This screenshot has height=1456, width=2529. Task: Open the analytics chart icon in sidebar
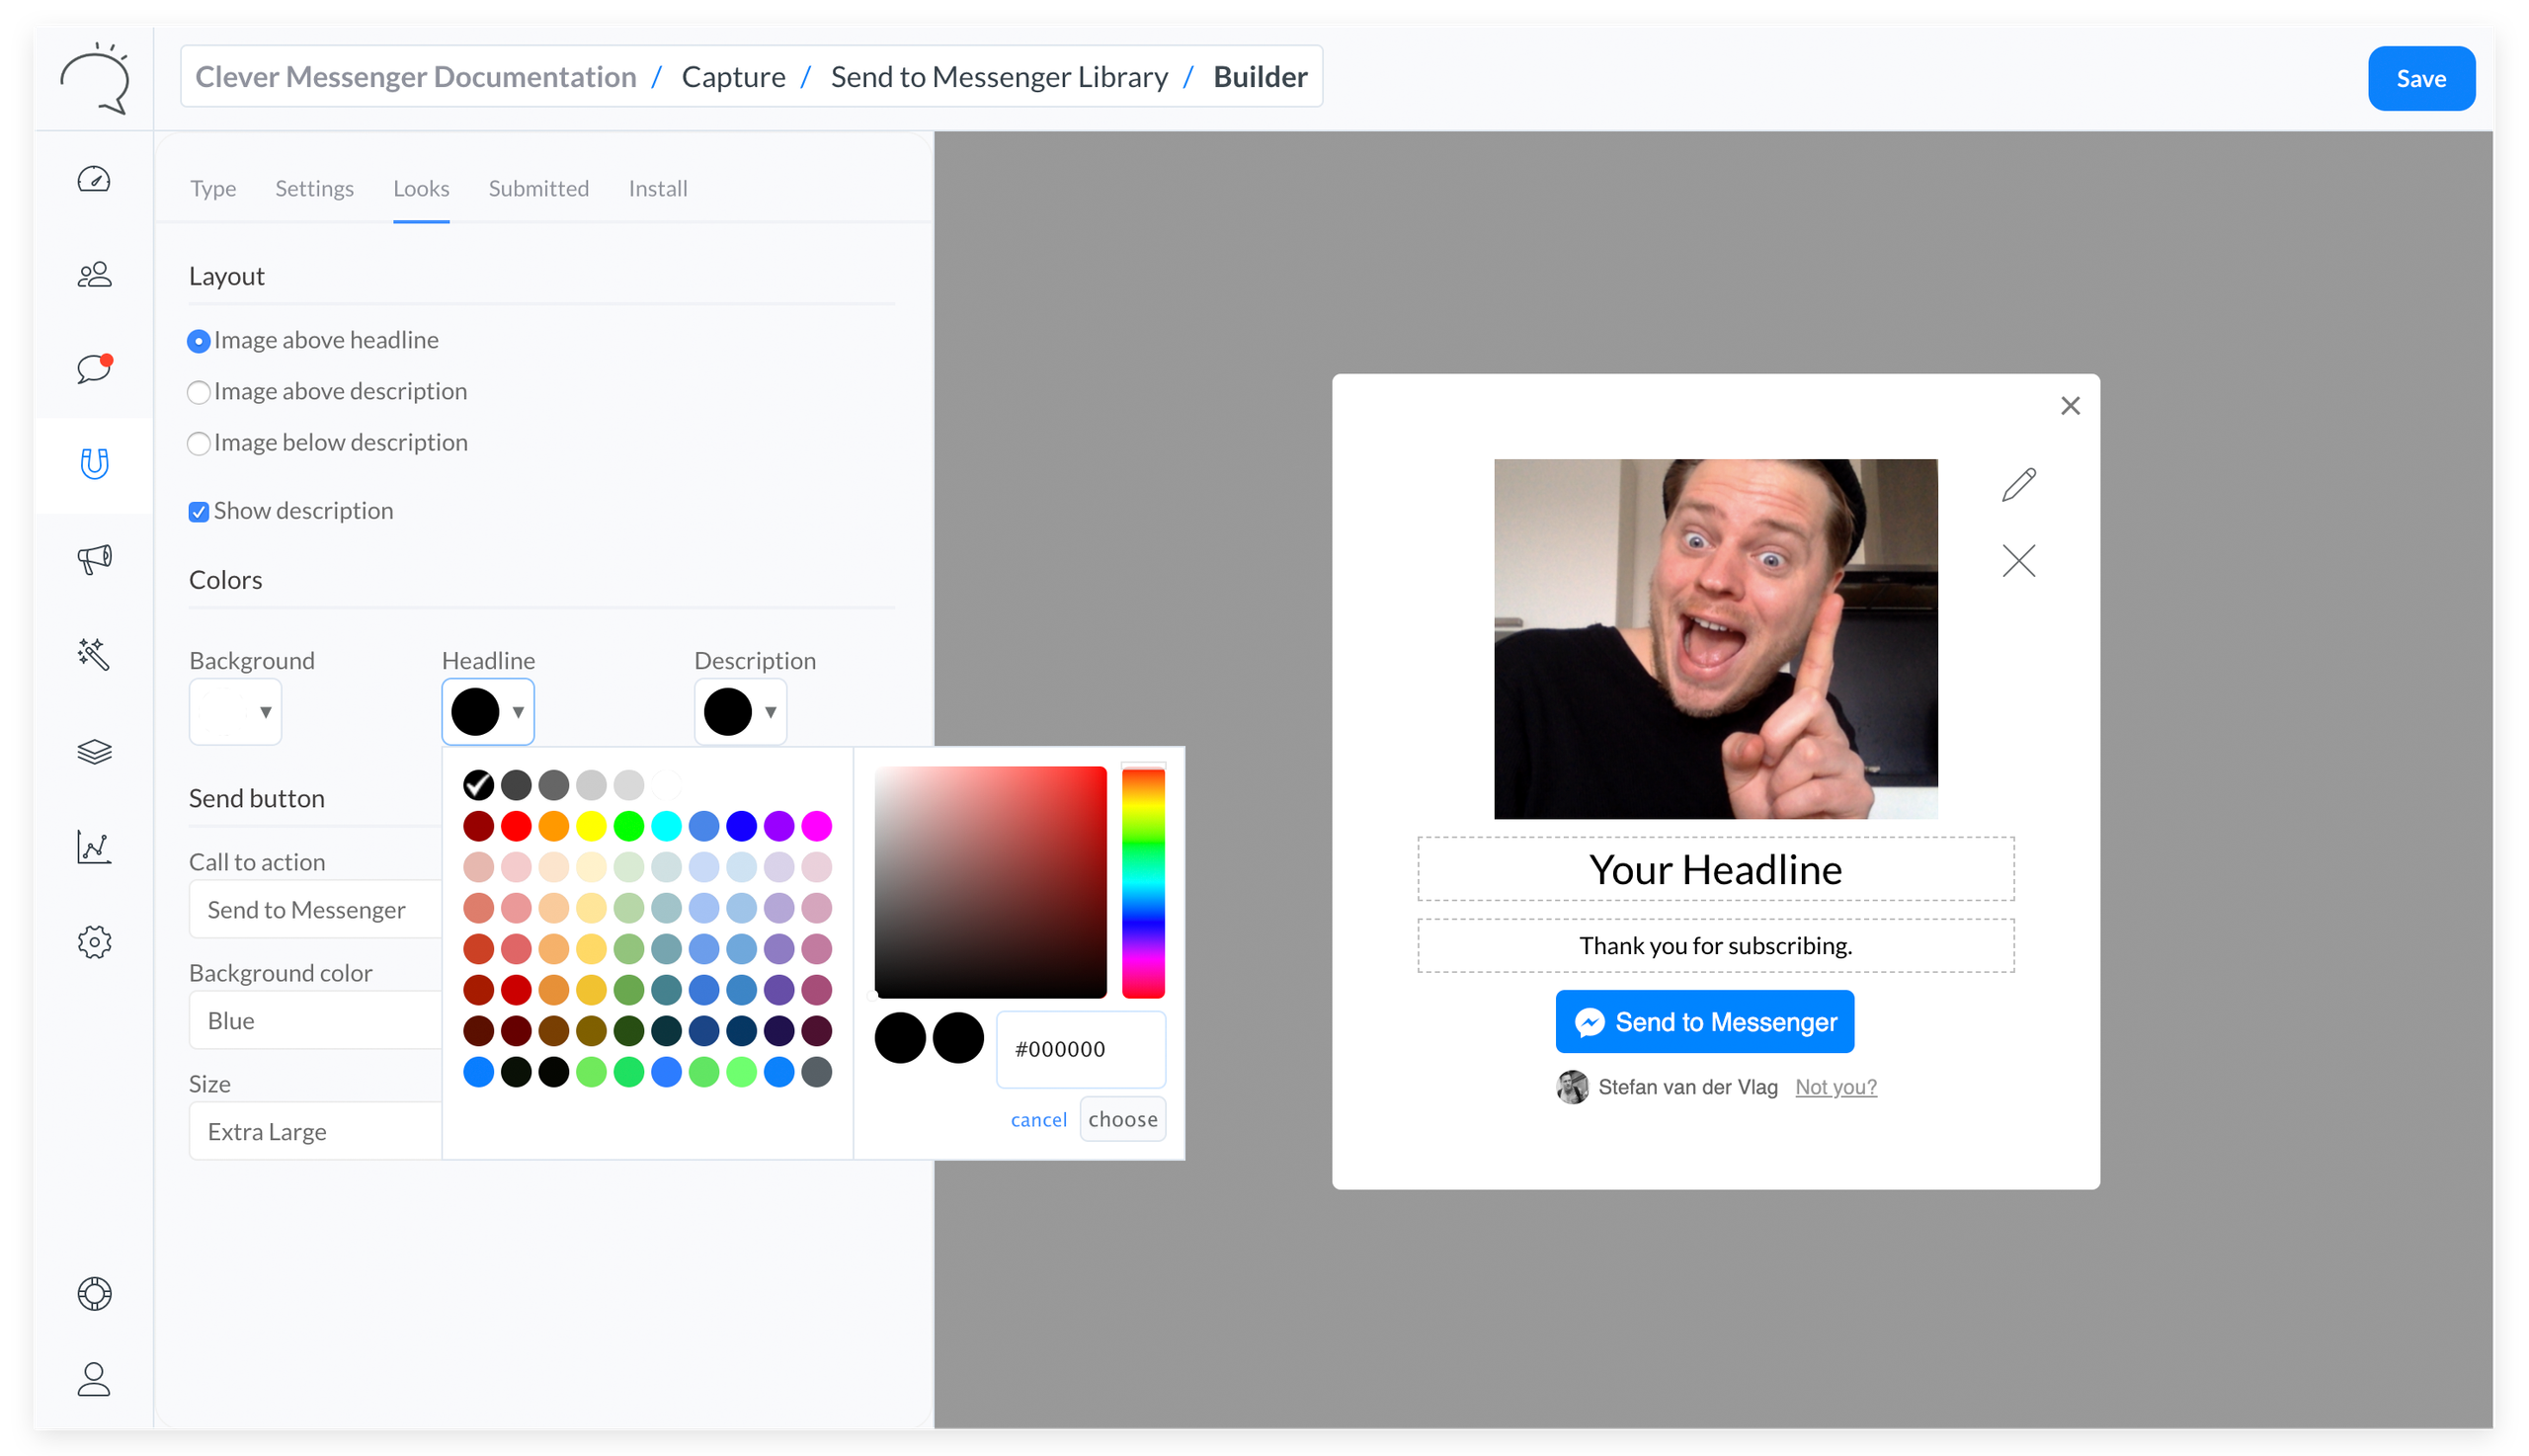[94, 847]
